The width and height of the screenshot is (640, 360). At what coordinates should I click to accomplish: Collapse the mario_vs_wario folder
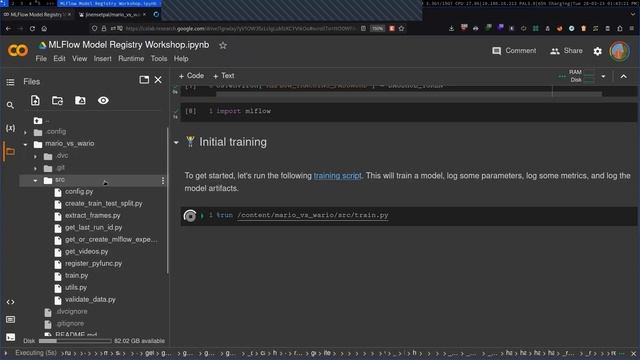(x=25, y=144)
